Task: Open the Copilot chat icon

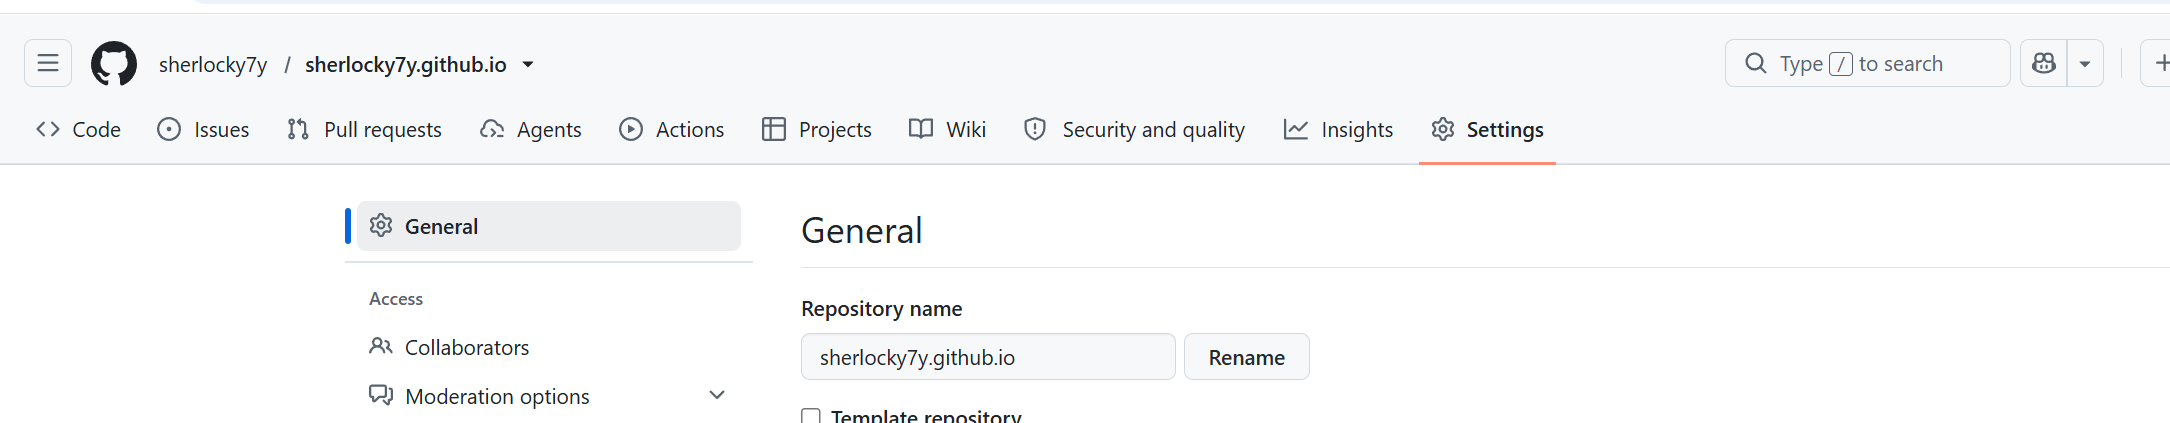Action: [x=2044, y=64]
